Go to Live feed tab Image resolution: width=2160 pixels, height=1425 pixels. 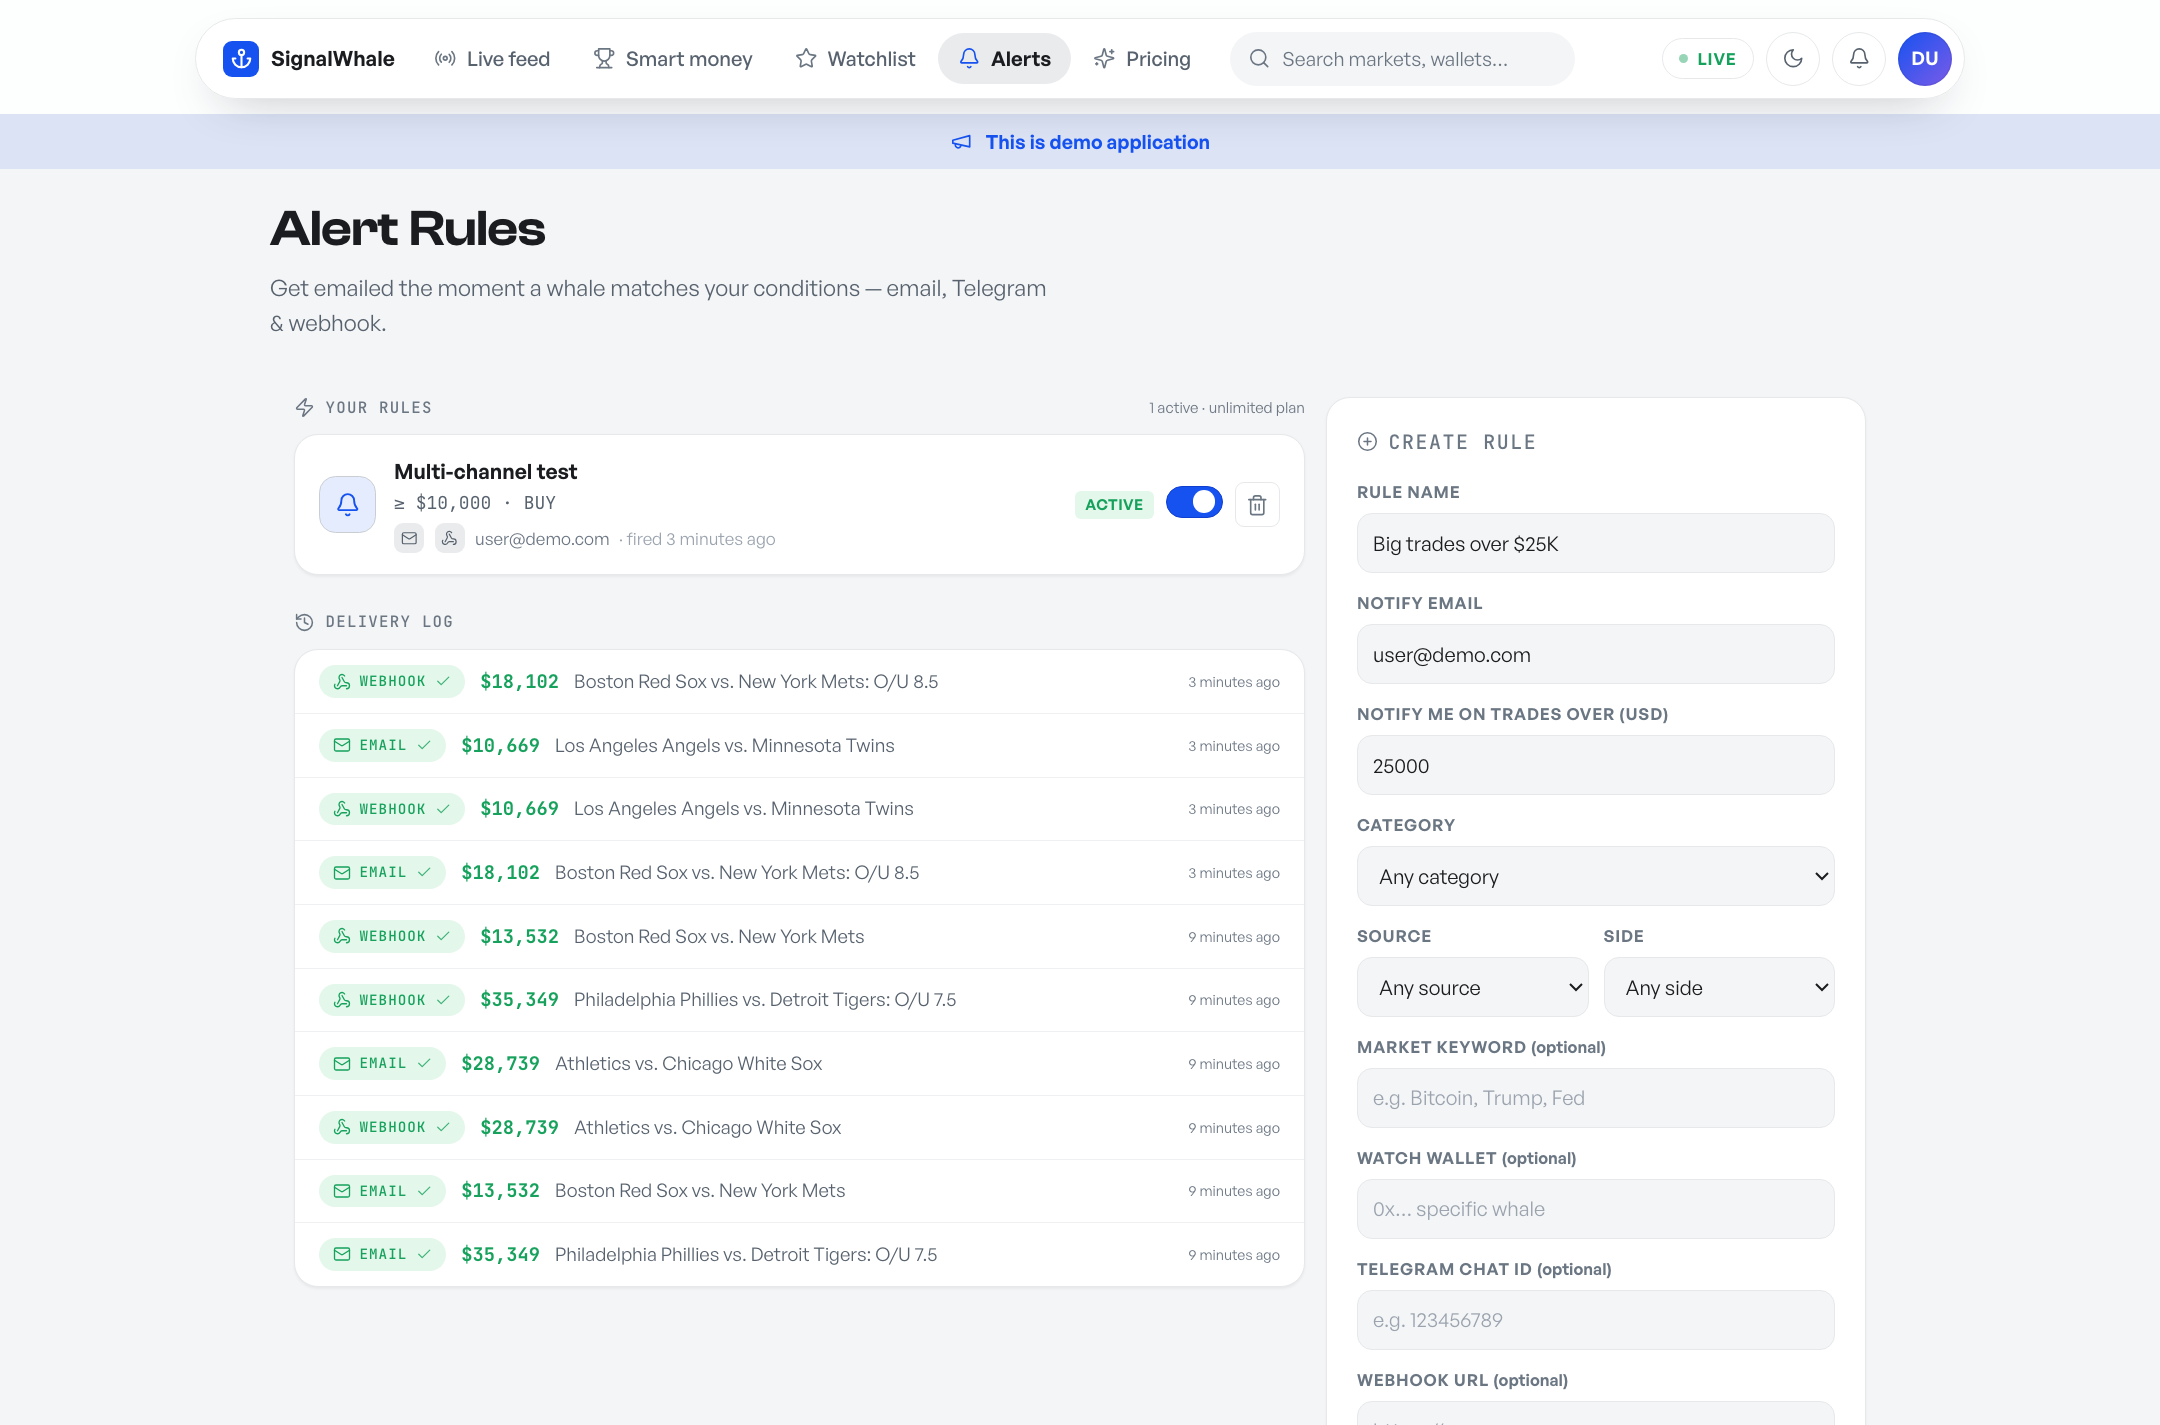[x=492, y=59]
